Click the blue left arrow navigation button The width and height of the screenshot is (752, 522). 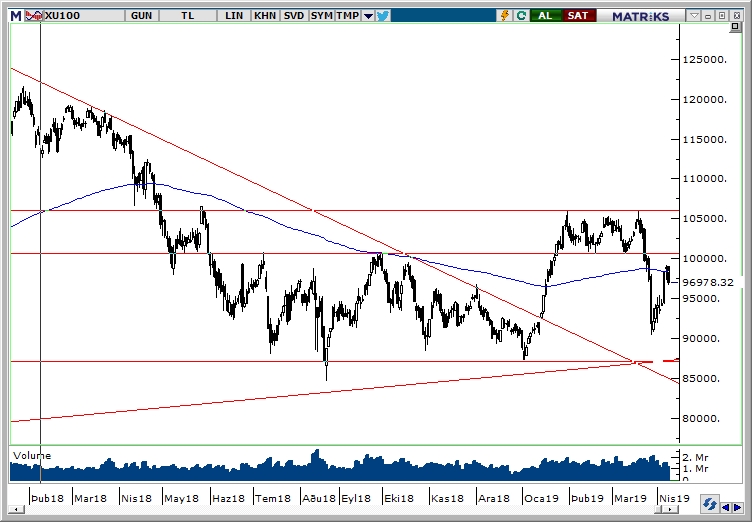(725, 507)
